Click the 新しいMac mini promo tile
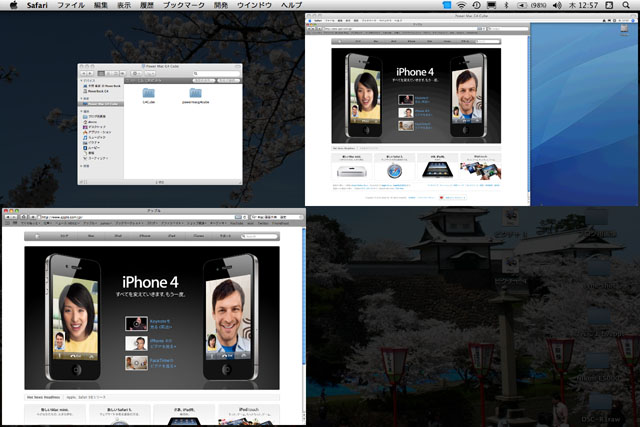640x427 pixels. click(55, 414)
